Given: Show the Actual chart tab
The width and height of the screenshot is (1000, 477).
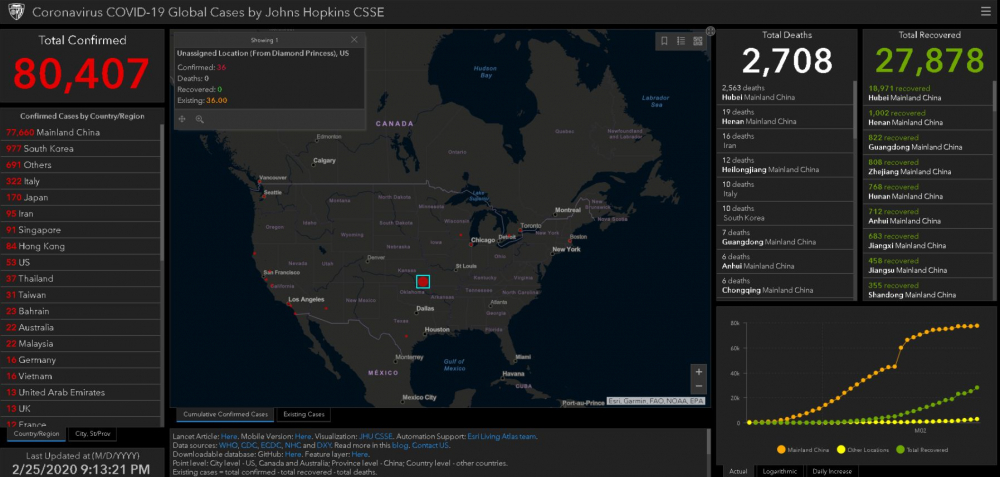Looking at the screenshot, I should [x=738, y=471].
